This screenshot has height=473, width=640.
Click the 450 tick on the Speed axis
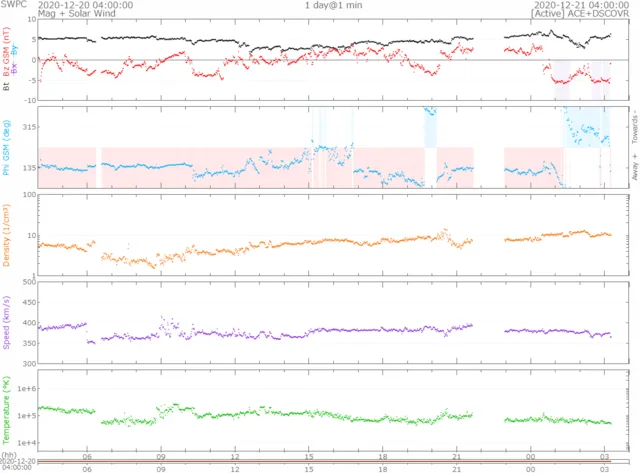(30, 302)
